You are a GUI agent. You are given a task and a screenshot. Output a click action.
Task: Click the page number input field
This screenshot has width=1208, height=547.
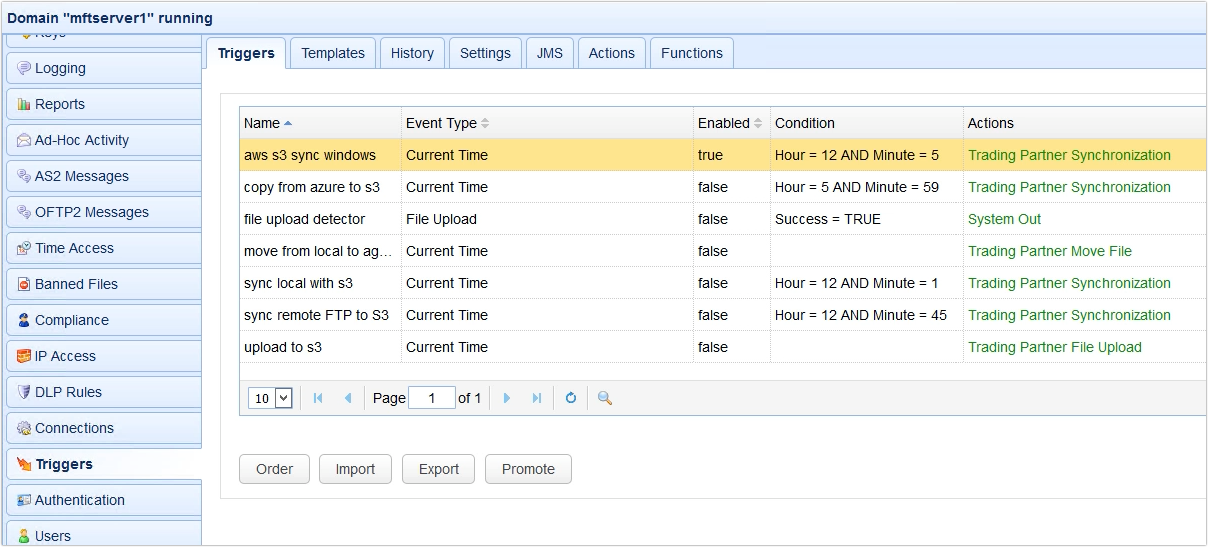coord(431,398)
